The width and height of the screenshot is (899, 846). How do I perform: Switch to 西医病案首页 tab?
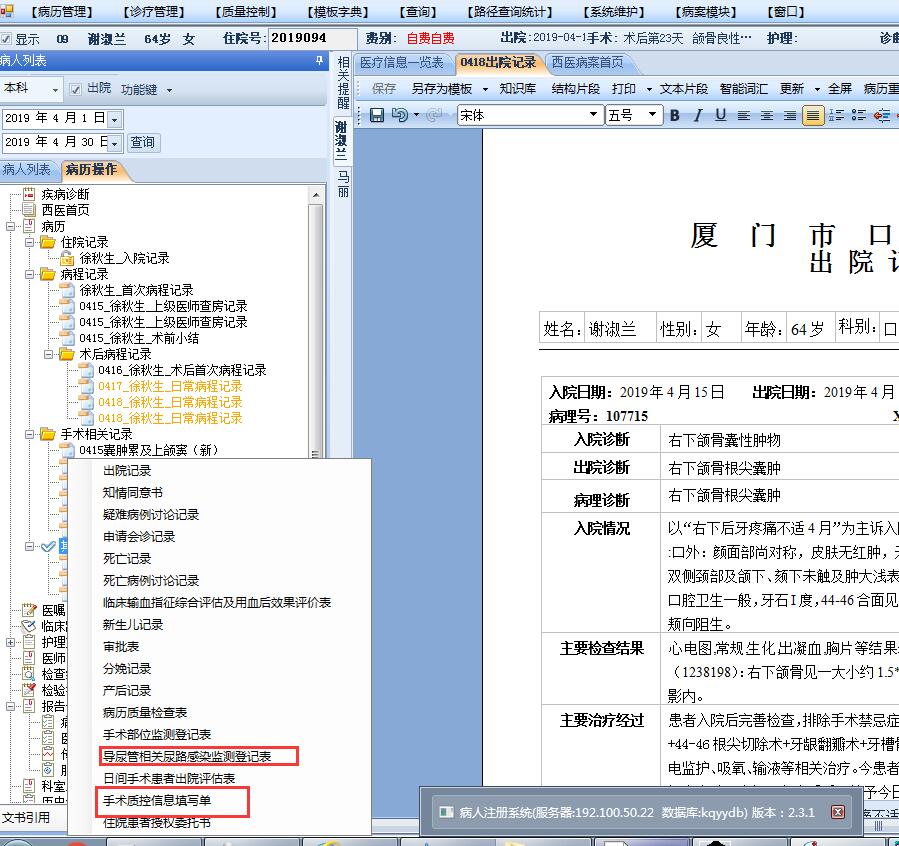(588, 62)
